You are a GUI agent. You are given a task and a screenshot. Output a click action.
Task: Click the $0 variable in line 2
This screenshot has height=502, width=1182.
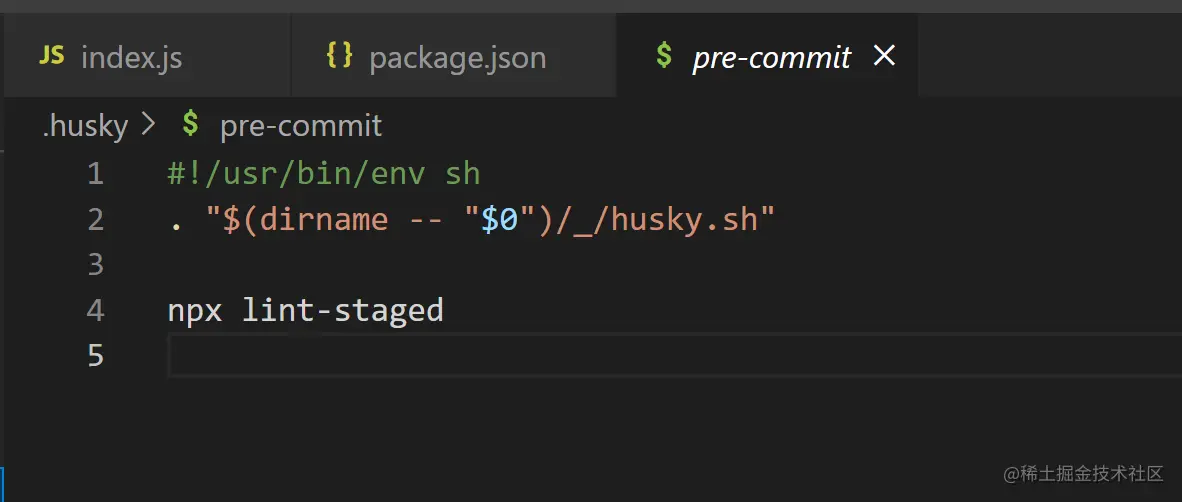coord(499,219)
